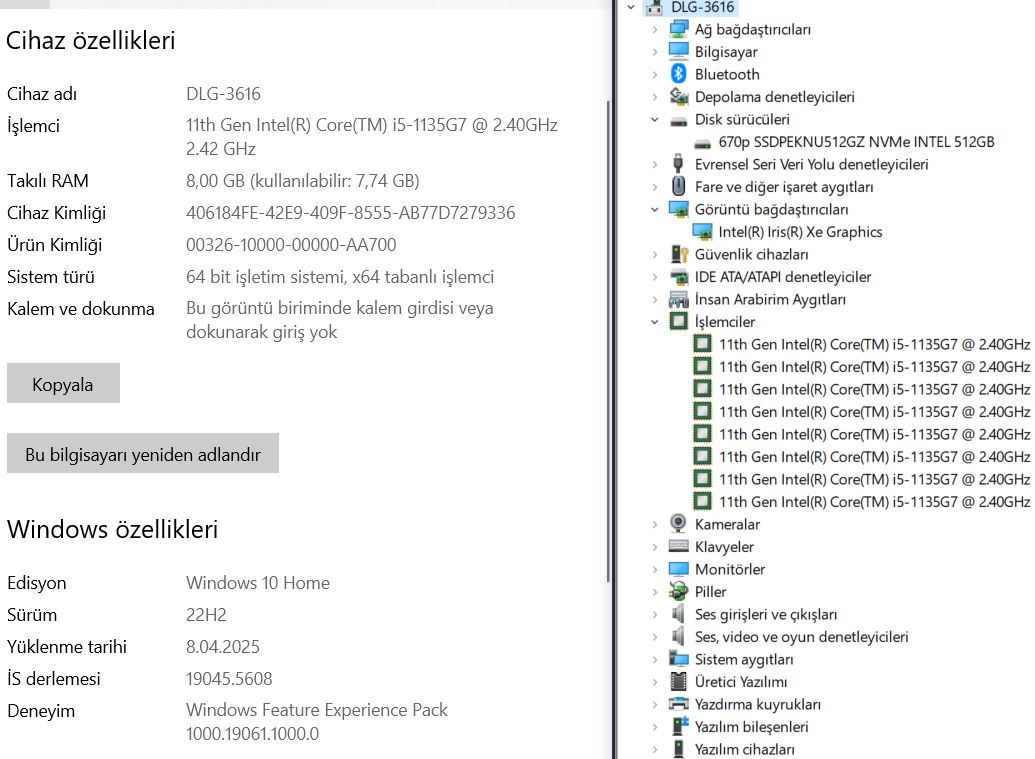Screen dimensions: 1035x759
Task: Click the Depolama denetleyicileri icon
Action: coord(679,97)
